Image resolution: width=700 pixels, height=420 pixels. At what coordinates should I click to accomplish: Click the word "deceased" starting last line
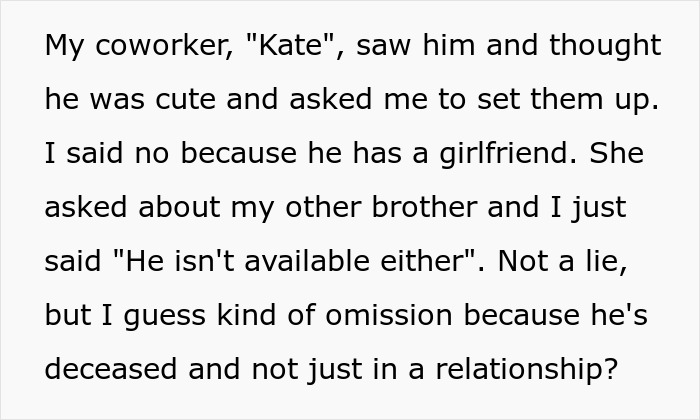[x=111, y=369]
